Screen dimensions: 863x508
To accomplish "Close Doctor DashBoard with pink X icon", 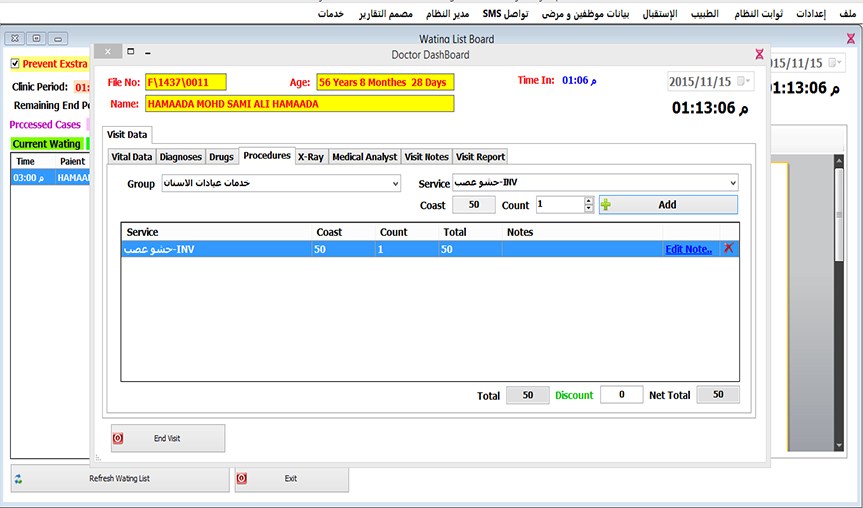I will 759,54.
